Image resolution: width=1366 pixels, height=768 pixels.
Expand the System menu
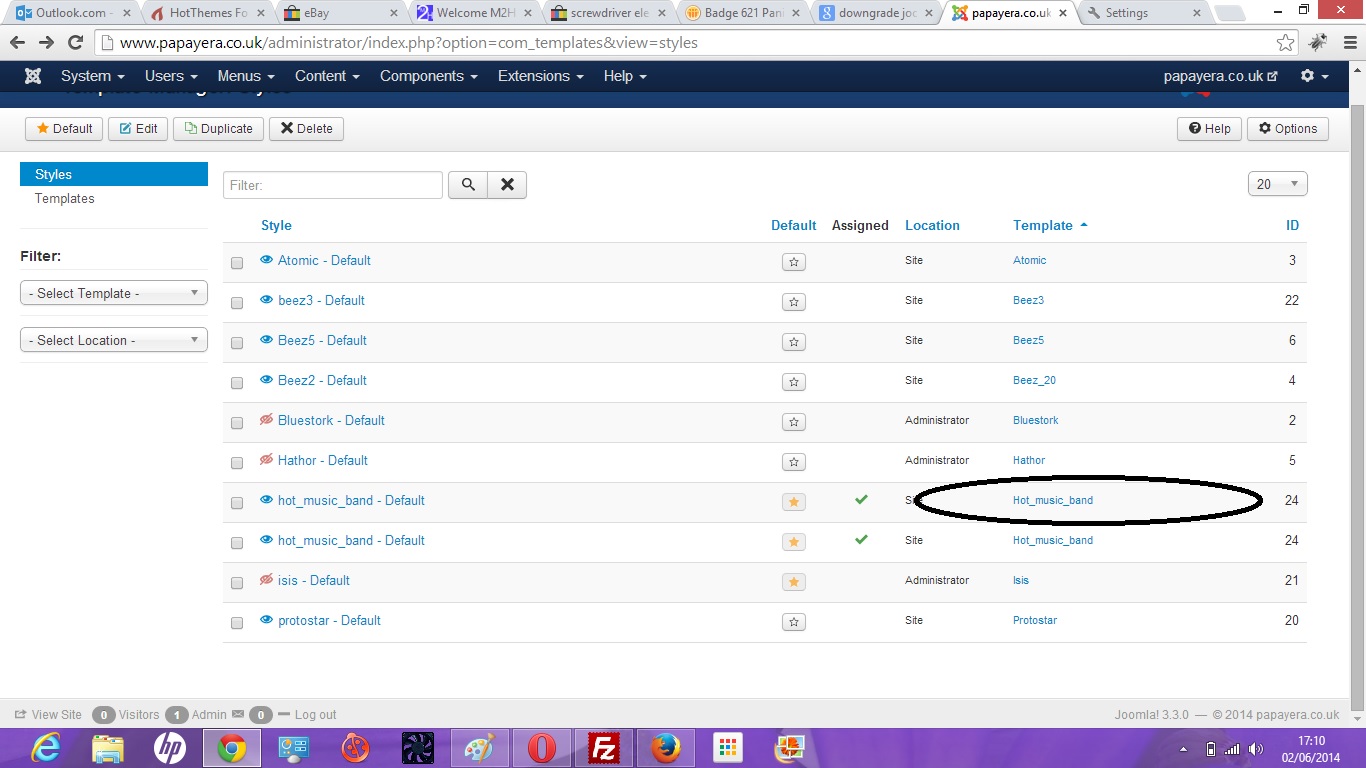pos(92,76)
